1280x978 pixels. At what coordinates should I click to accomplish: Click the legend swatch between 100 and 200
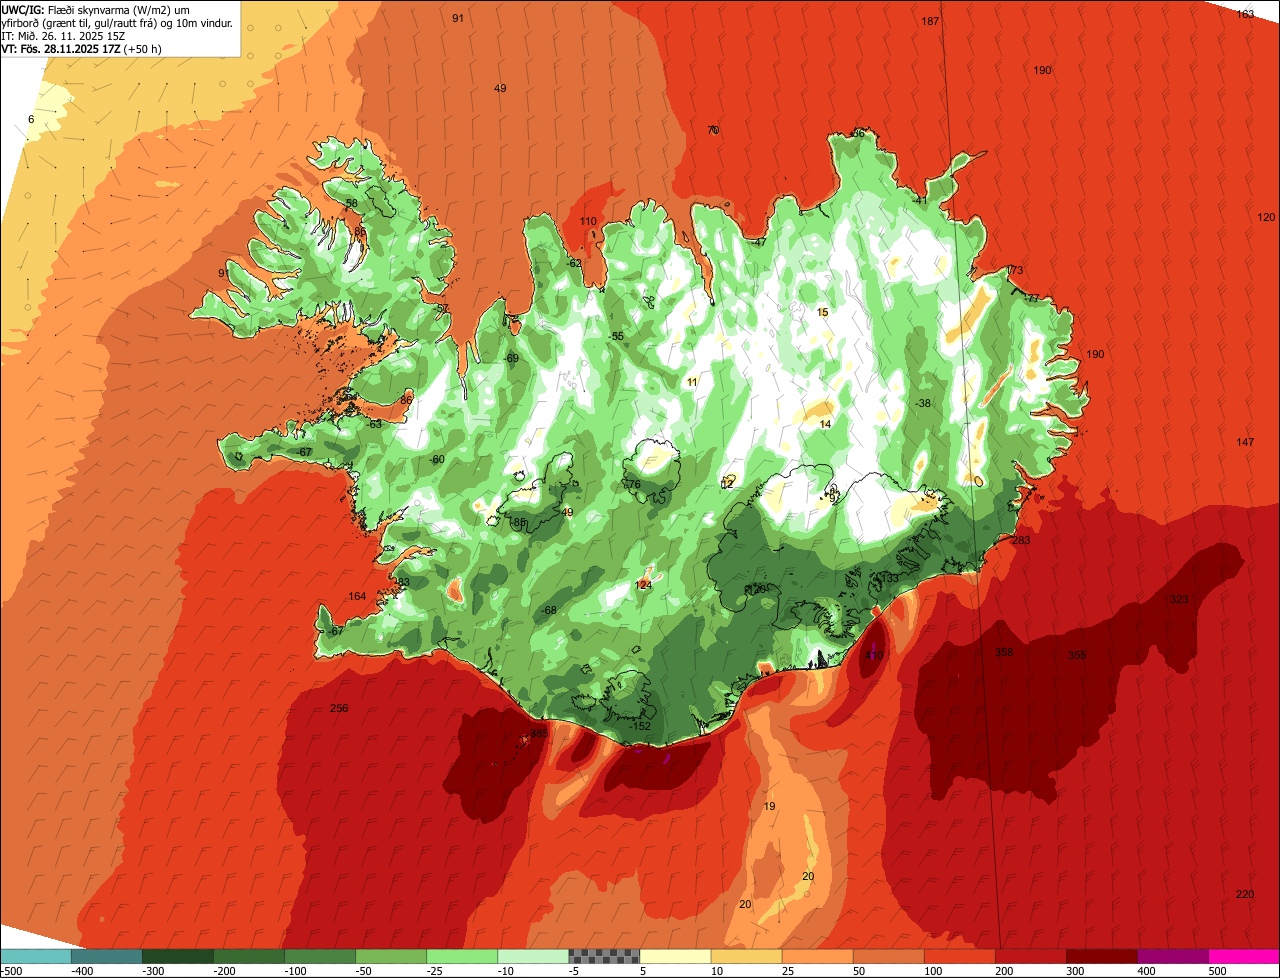click(959, 956)
